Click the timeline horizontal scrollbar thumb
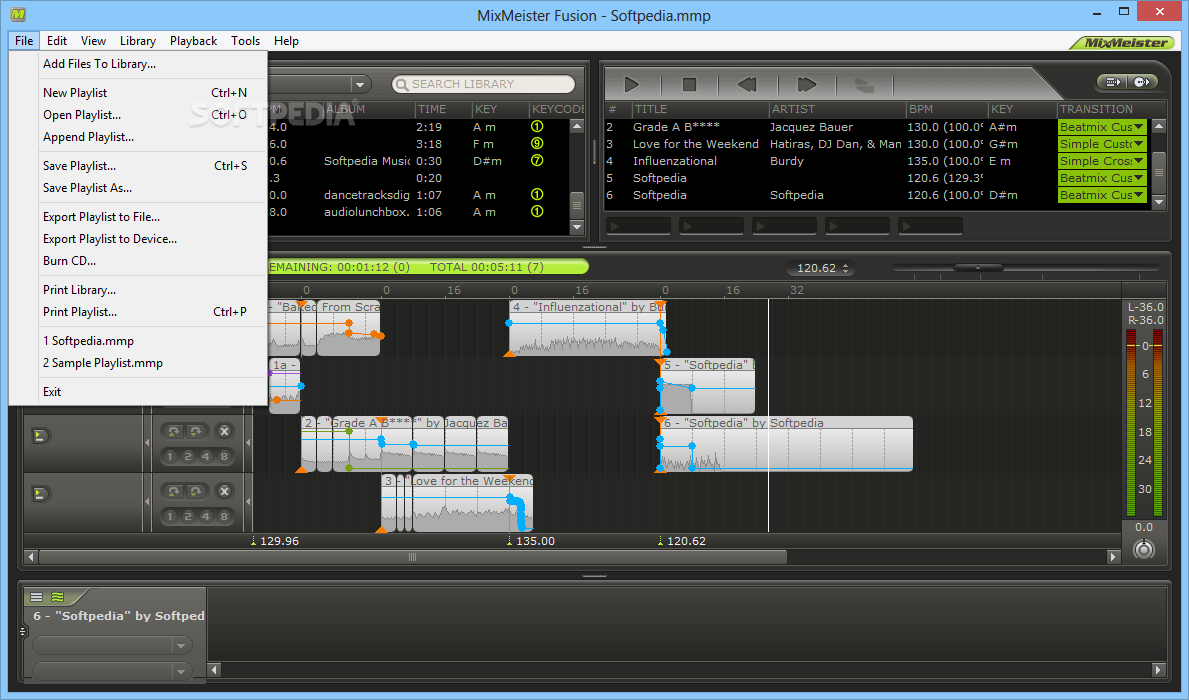Screen dimensions: 1189x700 click(x=413, y=557)
